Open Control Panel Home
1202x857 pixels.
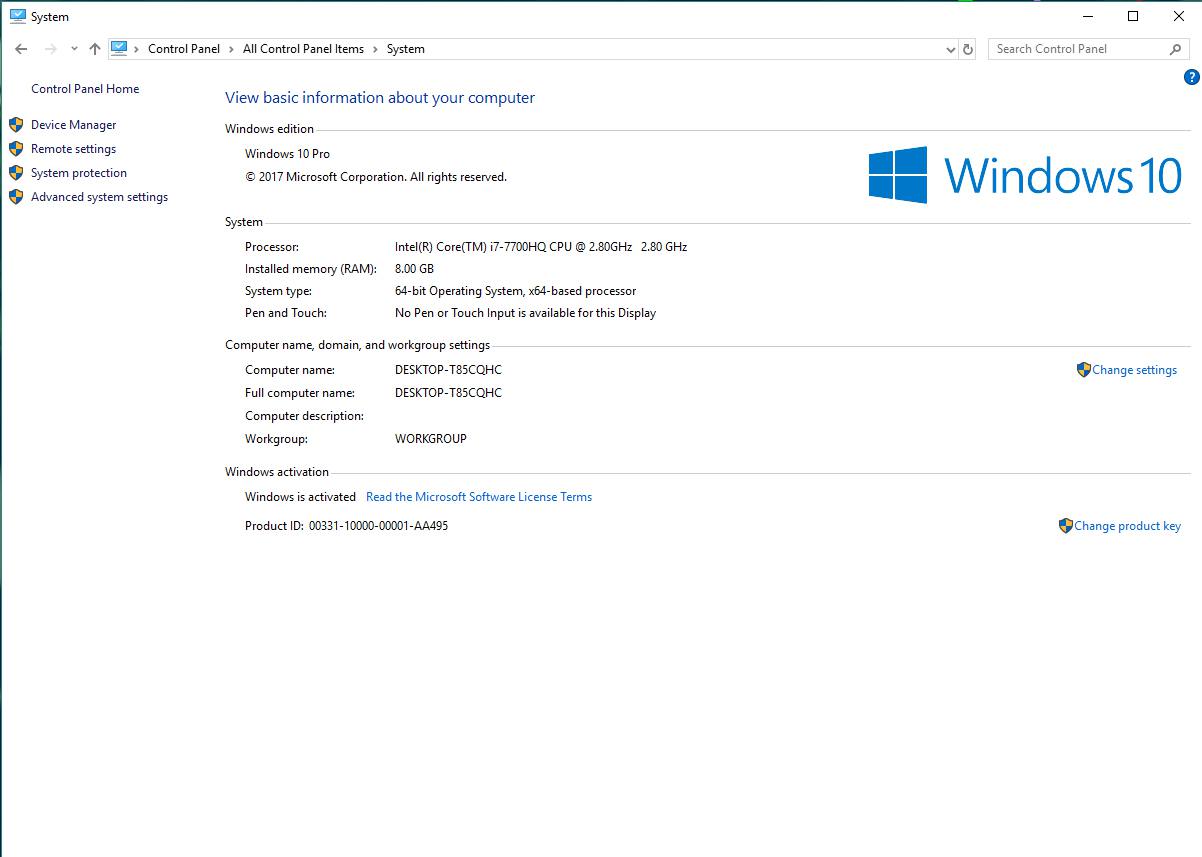(x=85, y=89)
